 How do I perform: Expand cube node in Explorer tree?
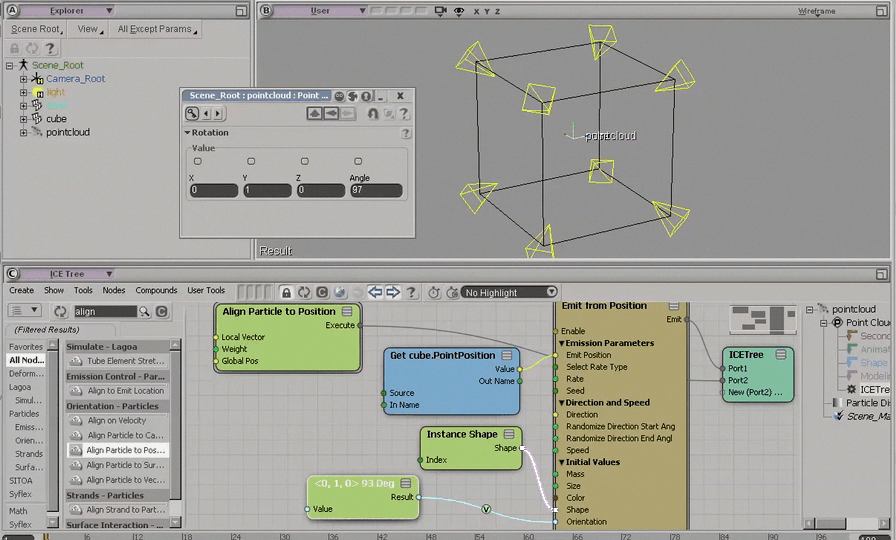[x=23, y=119]
